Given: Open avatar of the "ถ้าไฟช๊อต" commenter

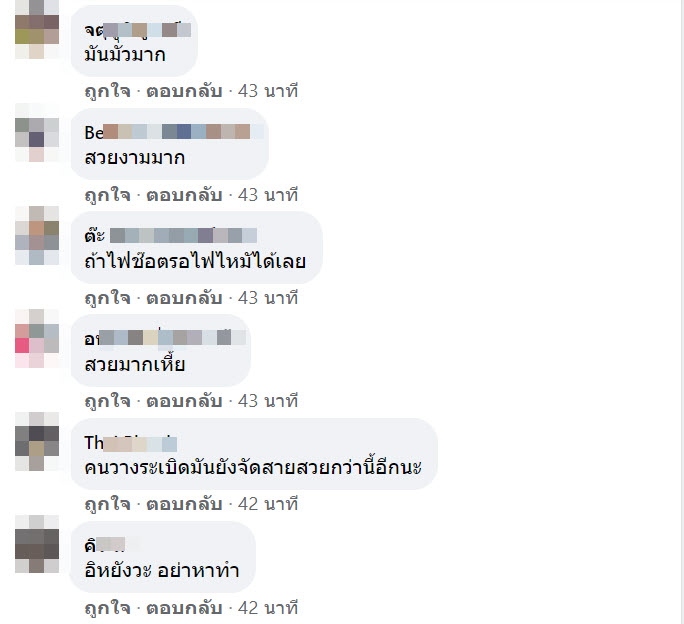Looking at the screenshot, I should pos(37,236).
